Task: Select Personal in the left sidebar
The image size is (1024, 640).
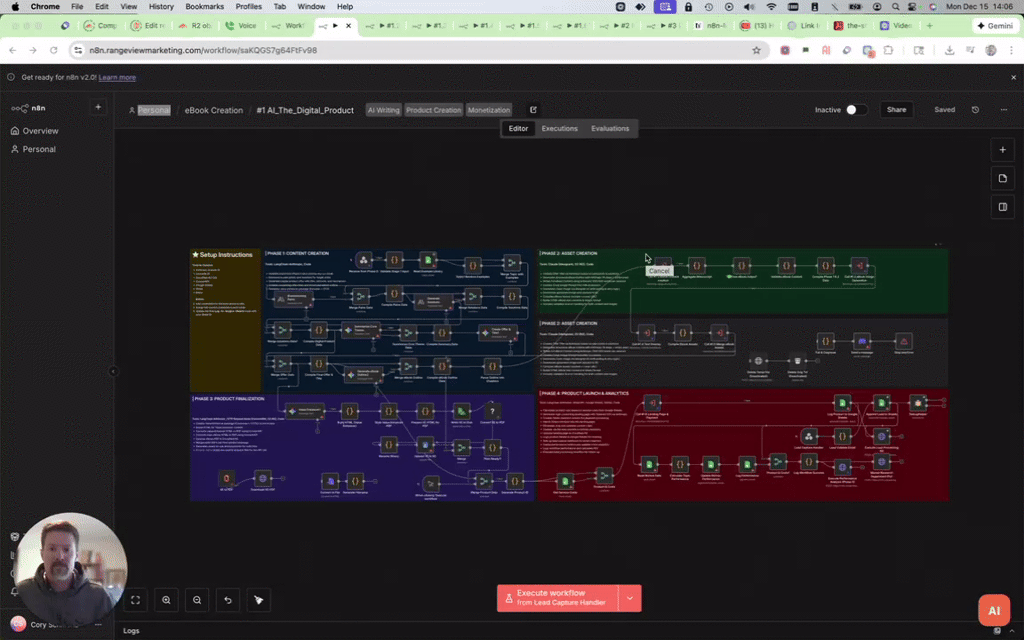Action: [x=38, y=149]
